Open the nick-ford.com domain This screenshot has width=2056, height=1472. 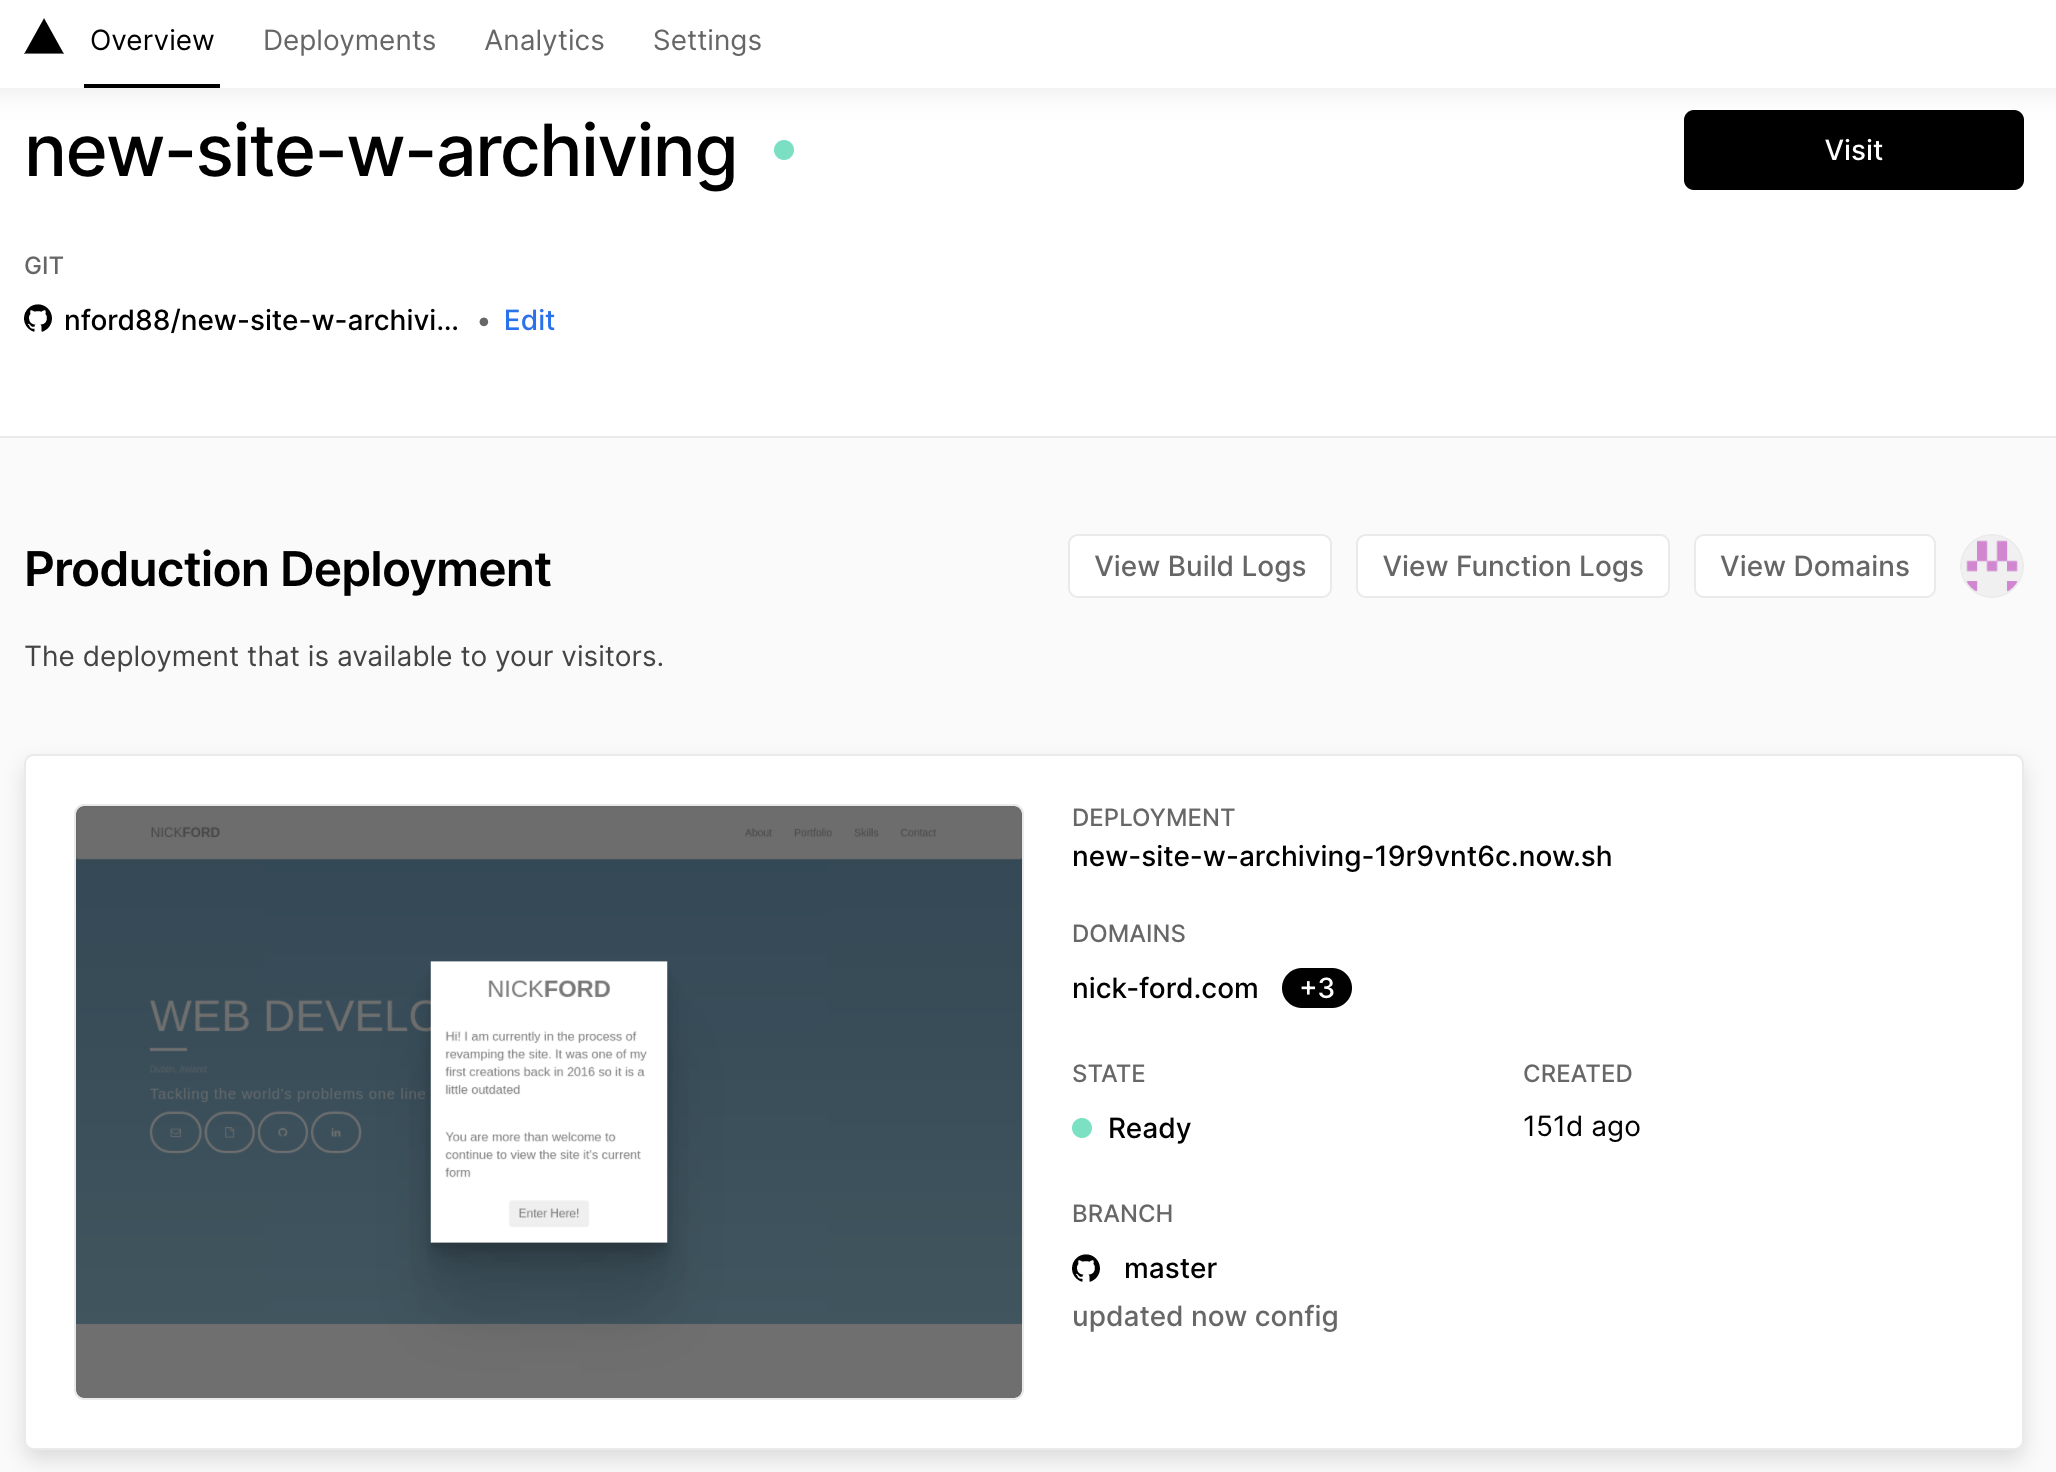1165,988
